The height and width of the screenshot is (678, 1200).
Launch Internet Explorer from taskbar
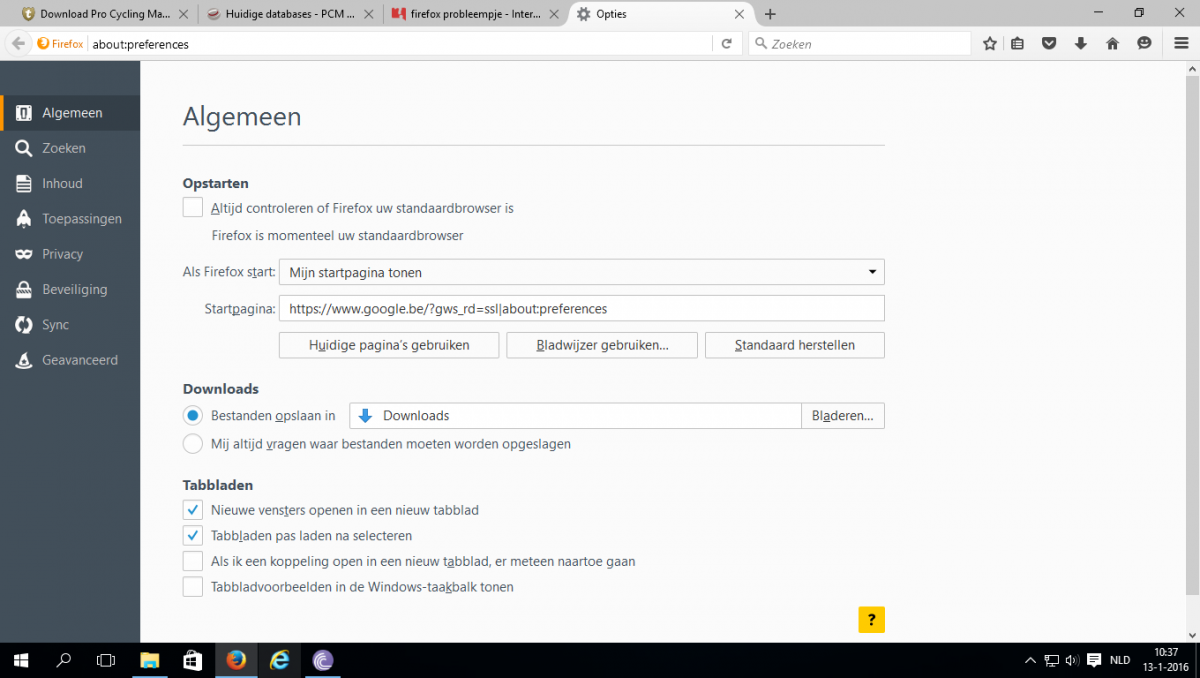pyautogui.click(x=280, y=660)
